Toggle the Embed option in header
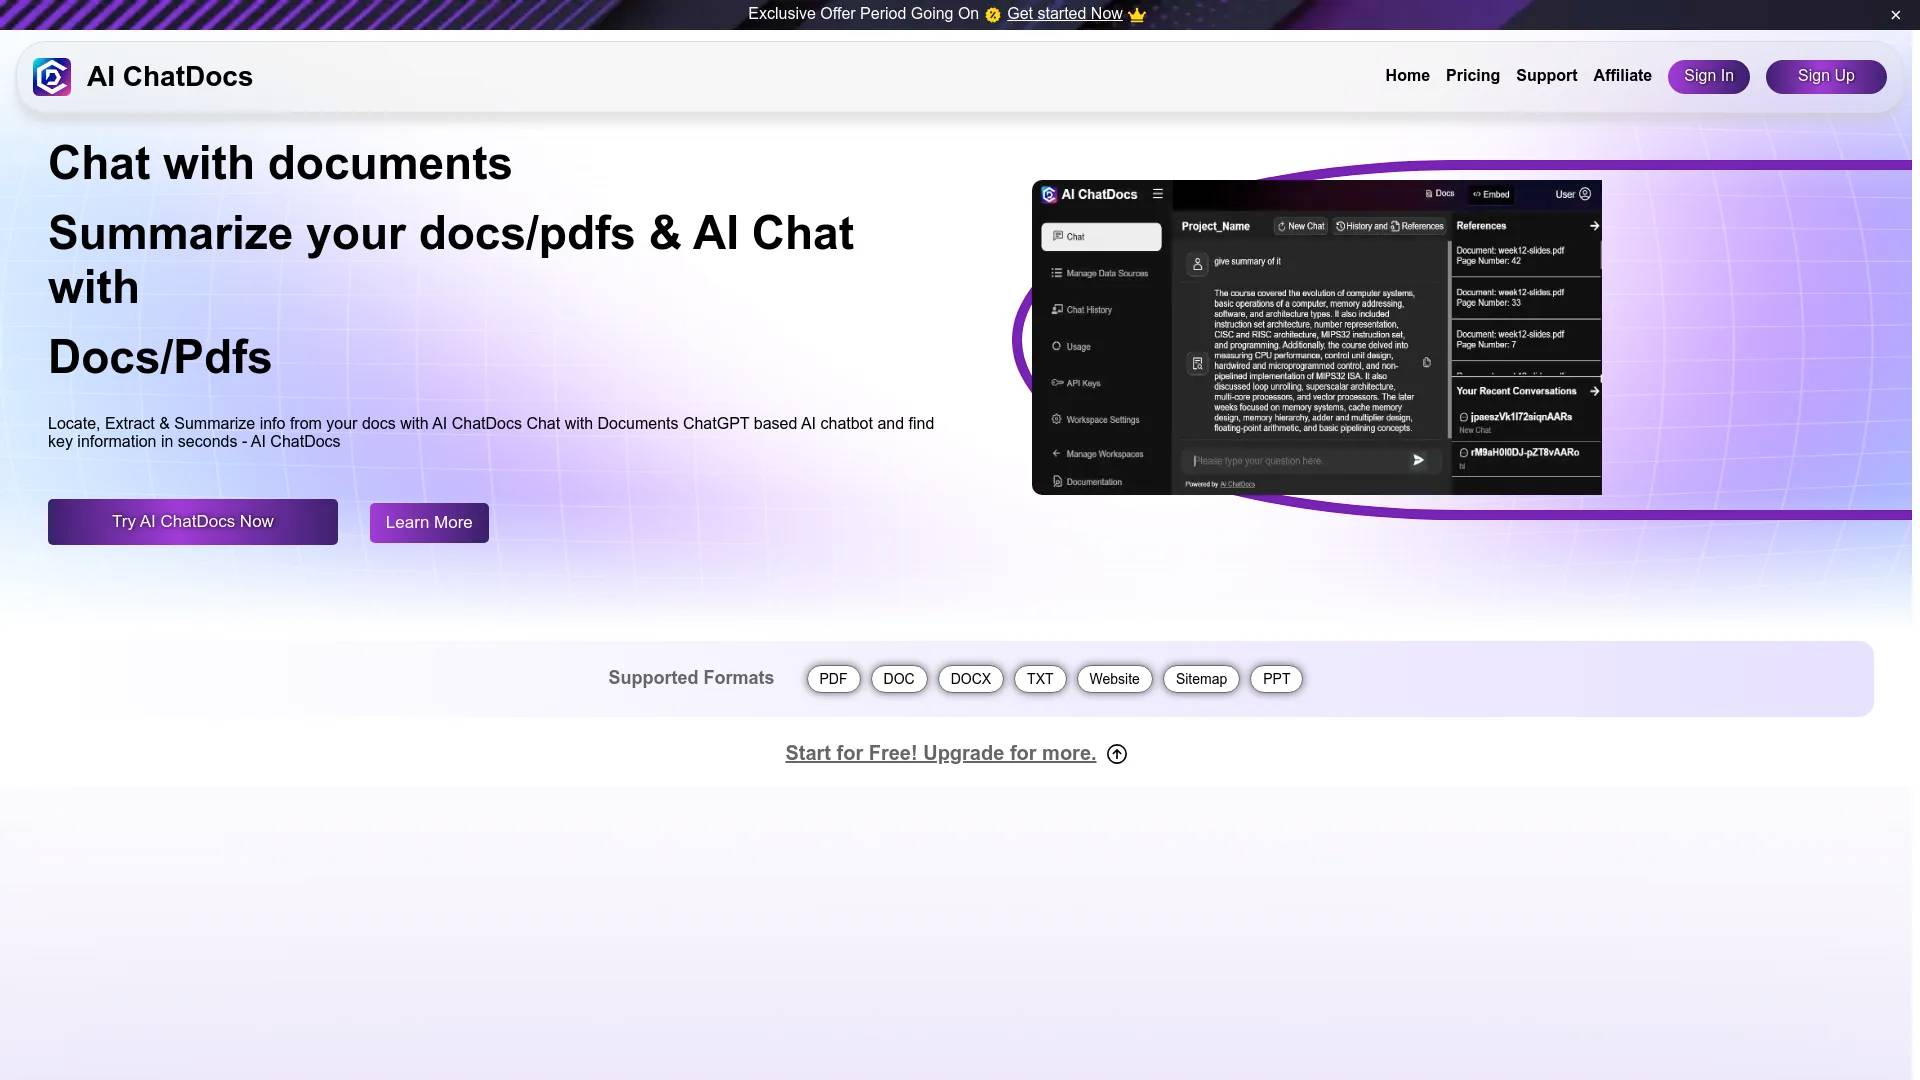 tap(1494, 195)
